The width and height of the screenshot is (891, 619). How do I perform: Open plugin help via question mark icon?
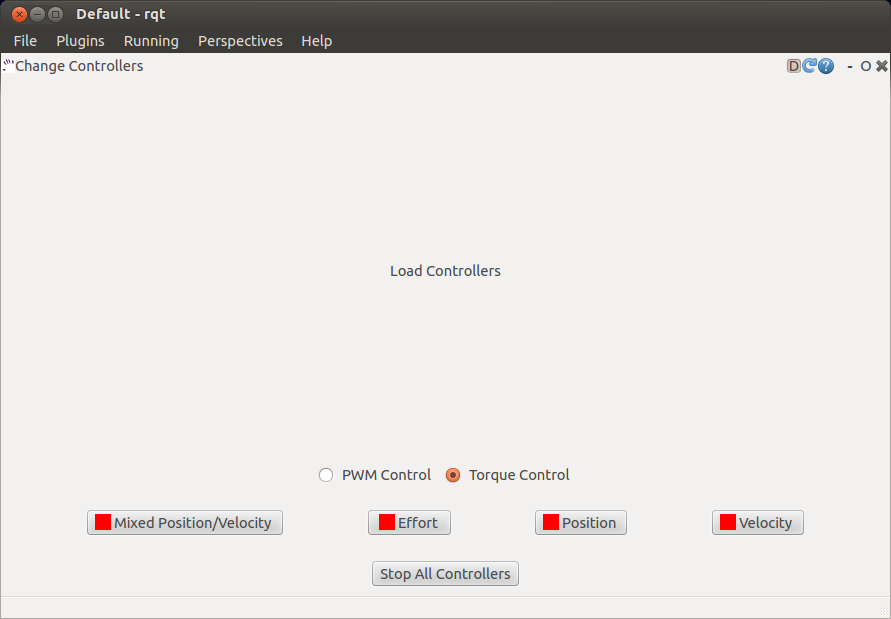coord(826,66)
